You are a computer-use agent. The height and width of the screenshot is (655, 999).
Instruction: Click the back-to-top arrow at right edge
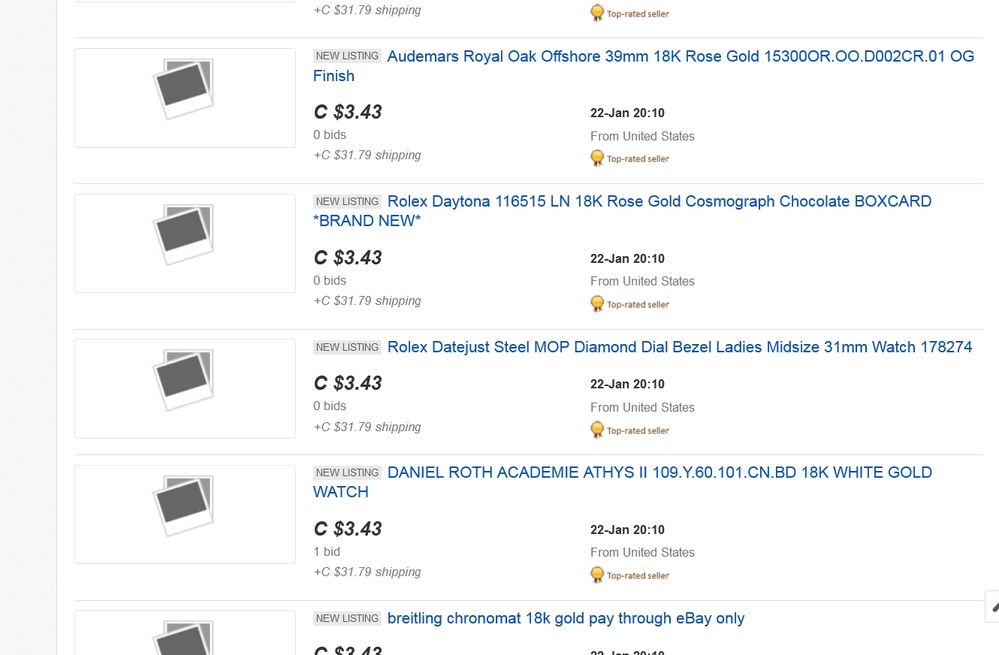993,607
